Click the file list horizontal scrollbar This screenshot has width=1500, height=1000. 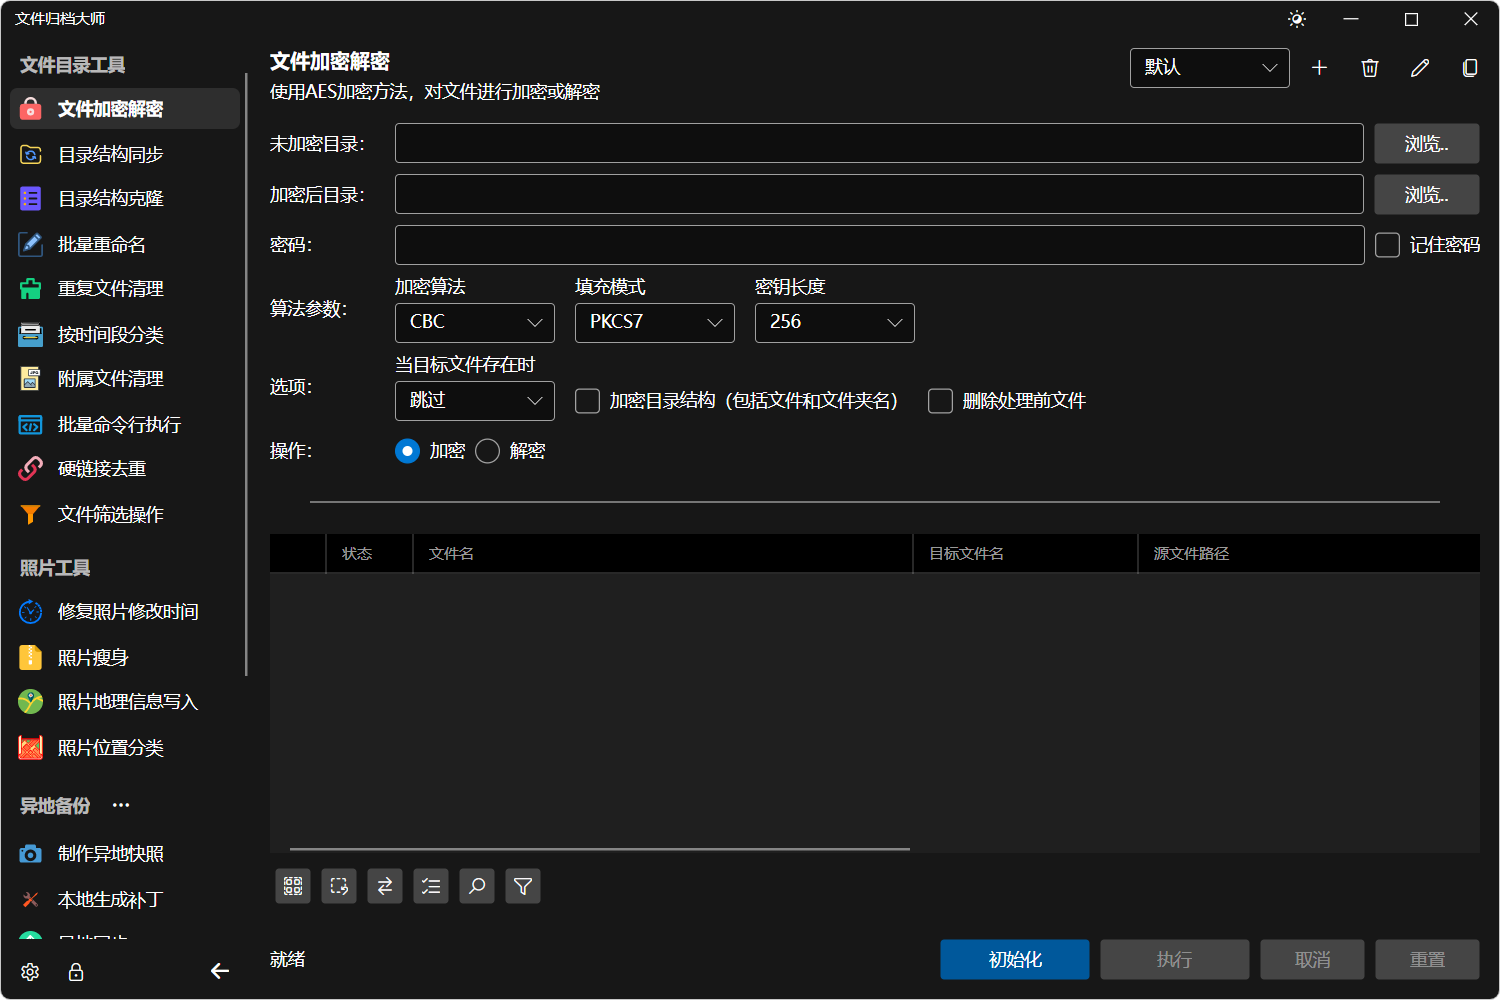tap(600, 849)
